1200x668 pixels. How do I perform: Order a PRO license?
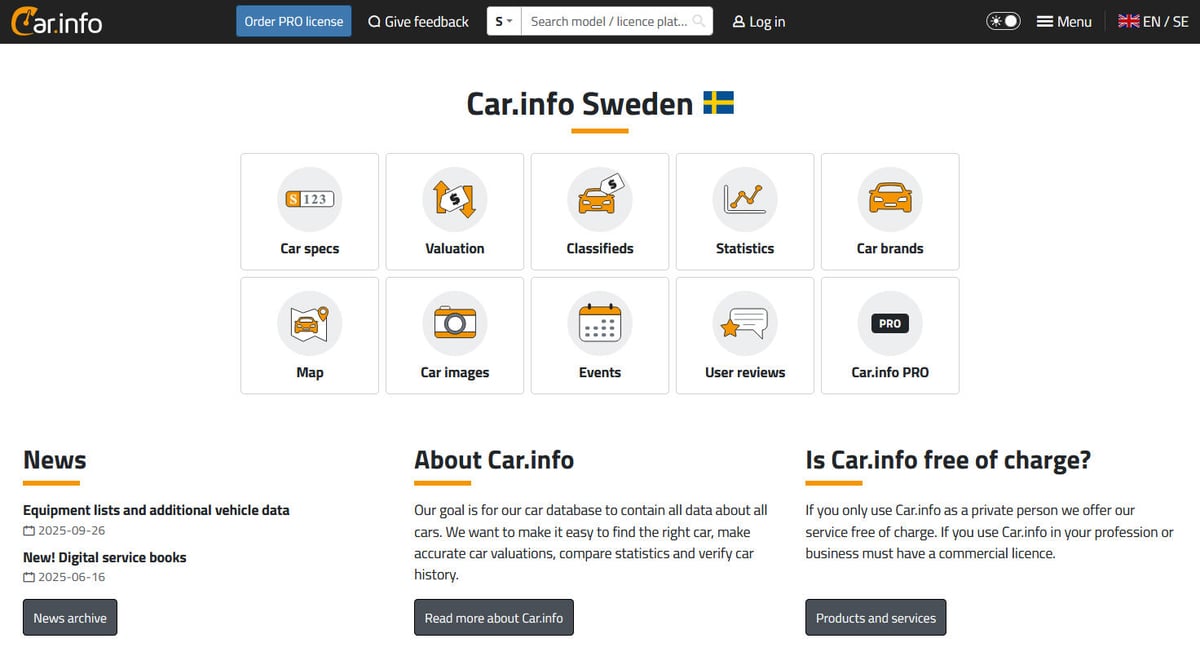(293, 20)
